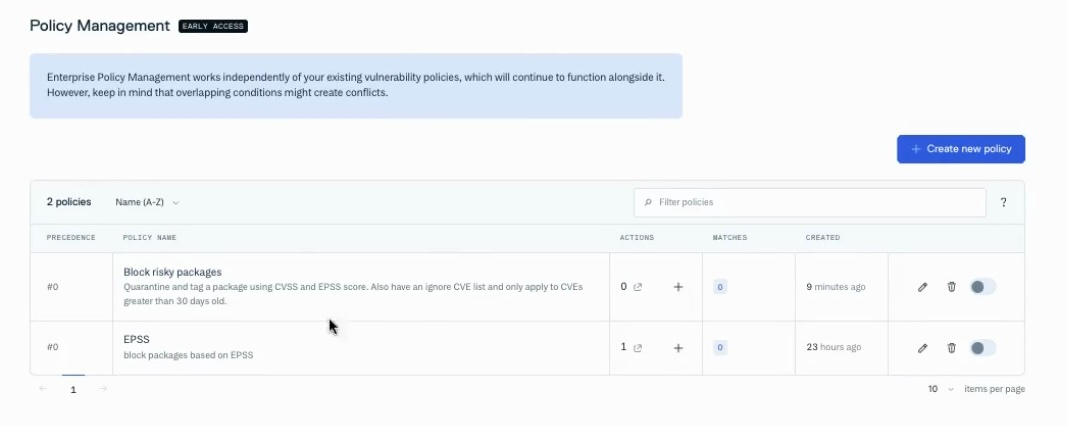This screenshot has height=426, width=1068.
Task: Delete the EPSS policy with trash icon
Action: [x=952, y=348]
